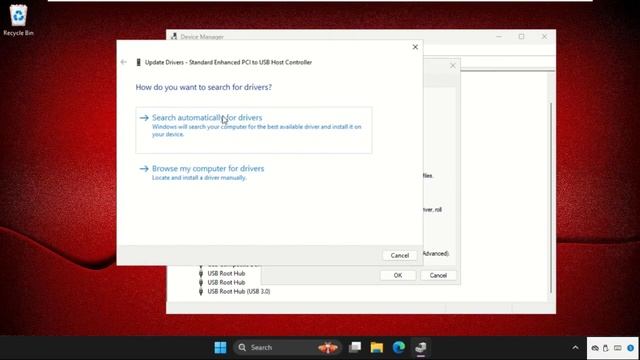
Task: Open File Explorer from the taskbar
Action: (x=377, y=347)
